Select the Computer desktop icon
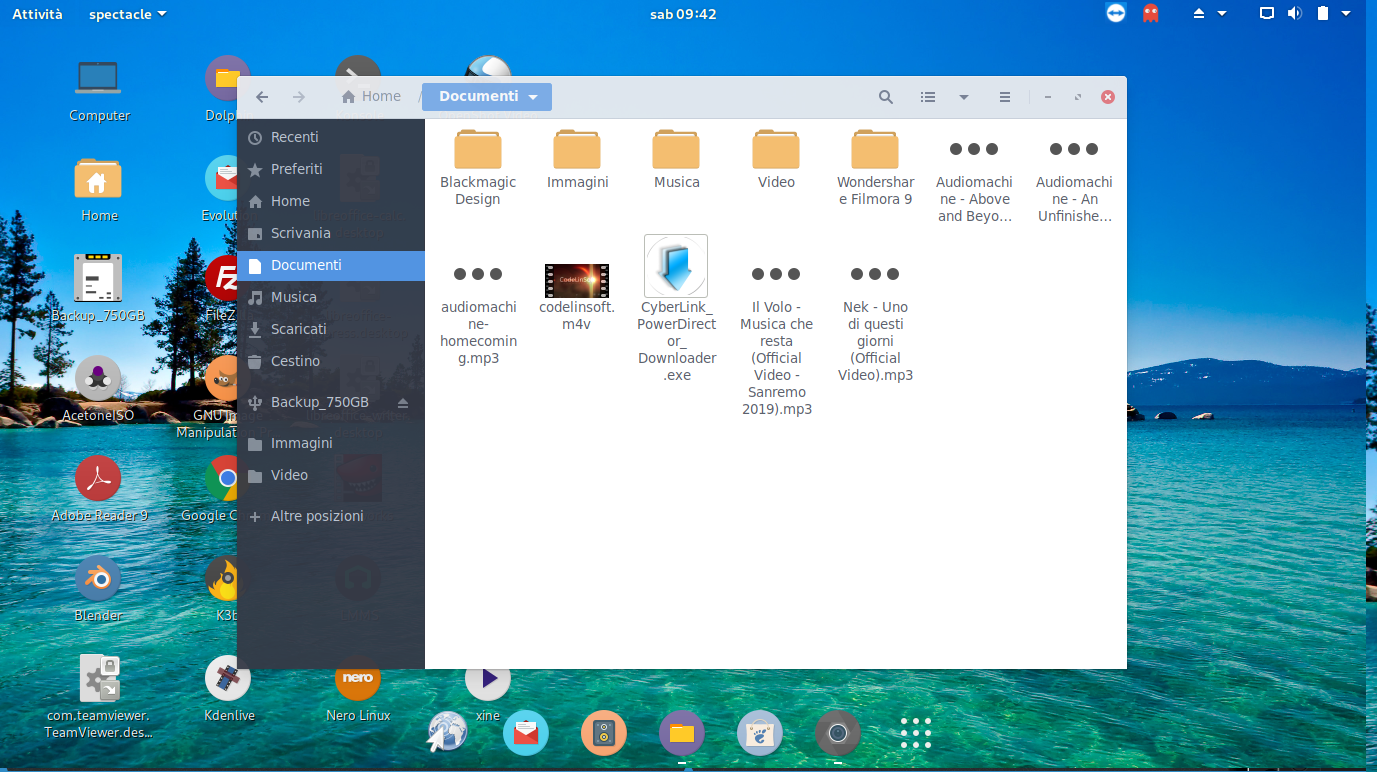Image resolution: width=1377 pixels, height=772 pixels. tap(98, 90)
